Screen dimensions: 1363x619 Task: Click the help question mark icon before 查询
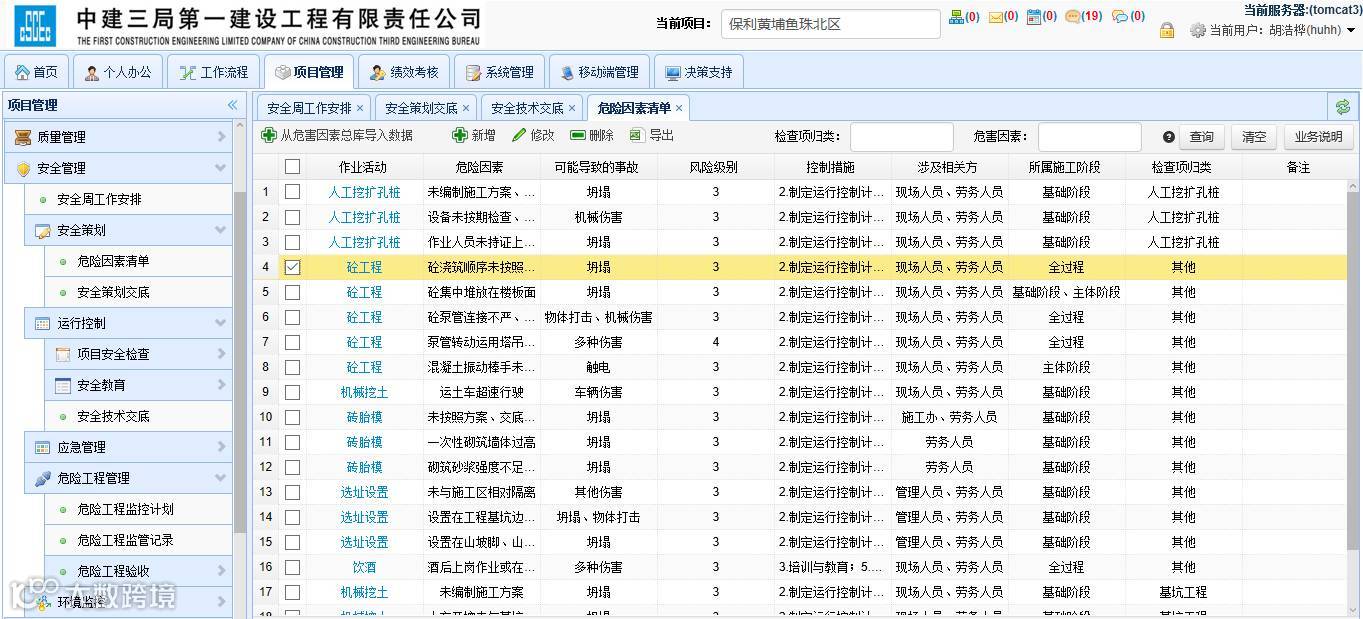(1168, 137)
